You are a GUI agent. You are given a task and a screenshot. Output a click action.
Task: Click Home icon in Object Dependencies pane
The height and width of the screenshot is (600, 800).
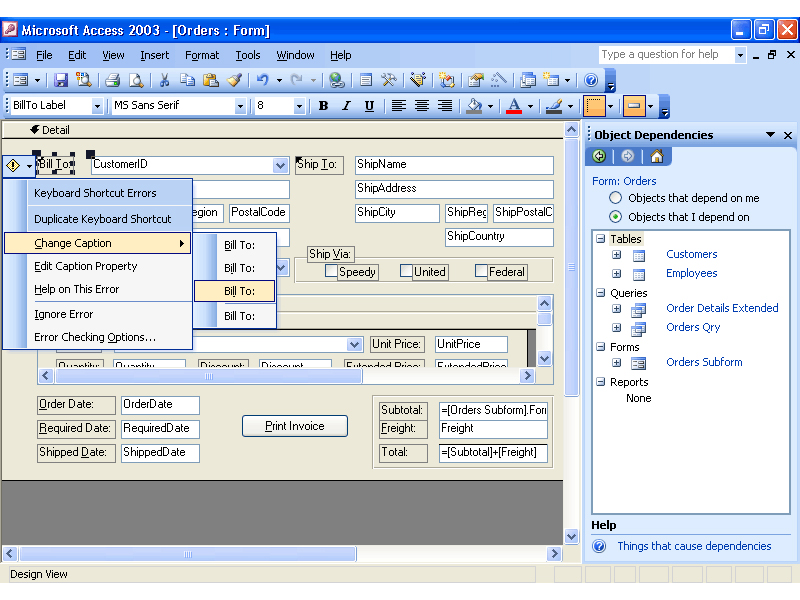click(x=656, y=156)
